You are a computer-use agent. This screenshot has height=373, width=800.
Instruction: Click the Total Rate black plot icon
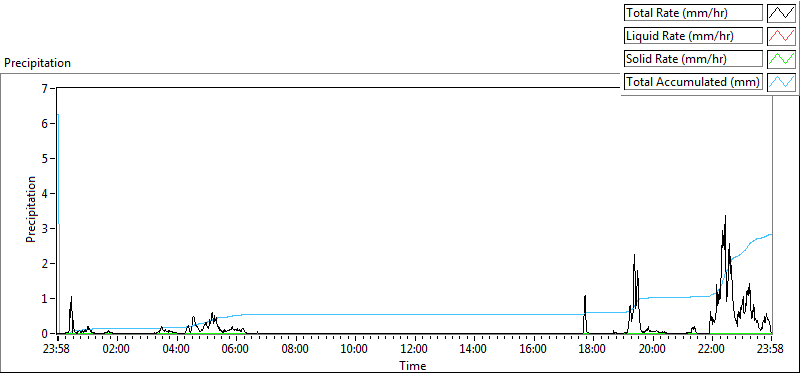pos(782,13)
